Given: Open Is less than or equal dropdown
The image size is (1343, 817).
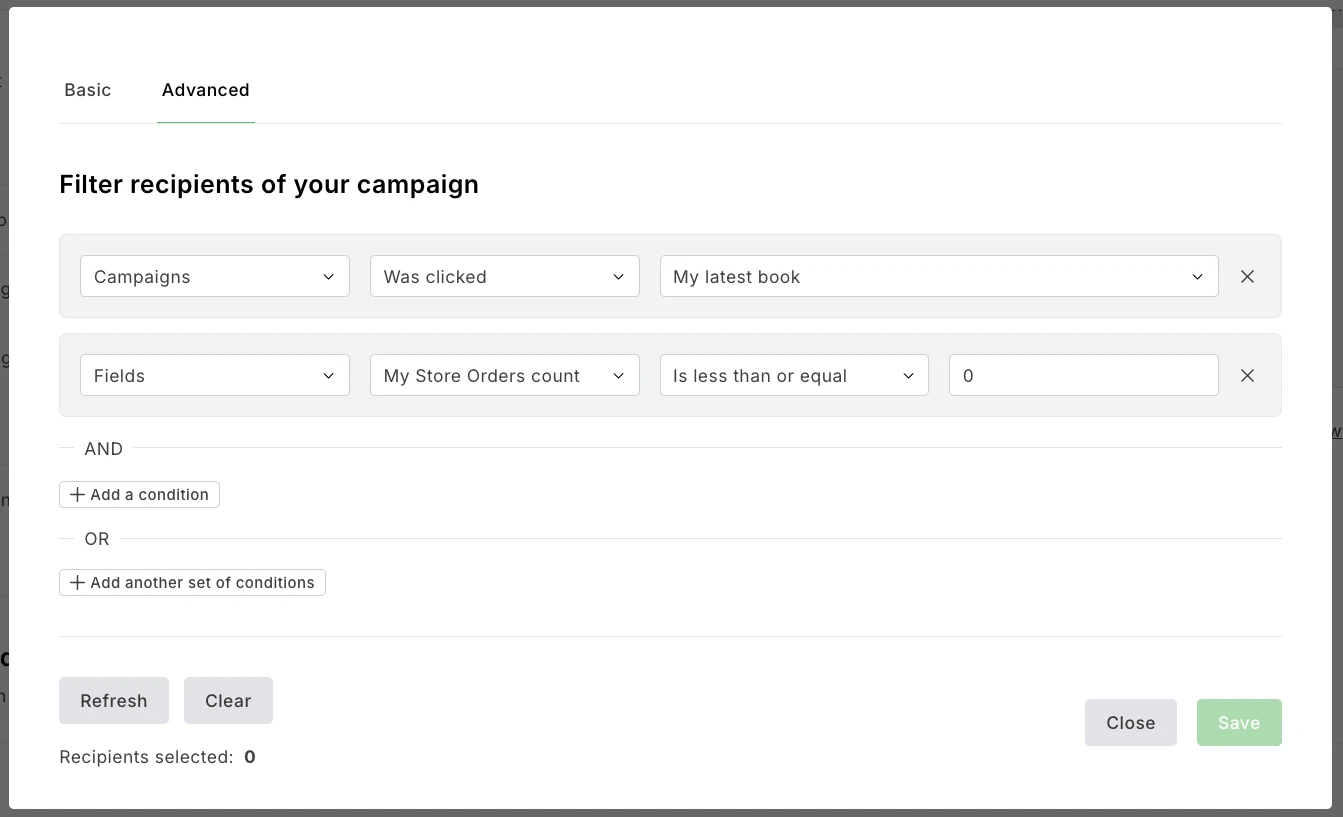Looking at the screenshot, I should [793, 376].
